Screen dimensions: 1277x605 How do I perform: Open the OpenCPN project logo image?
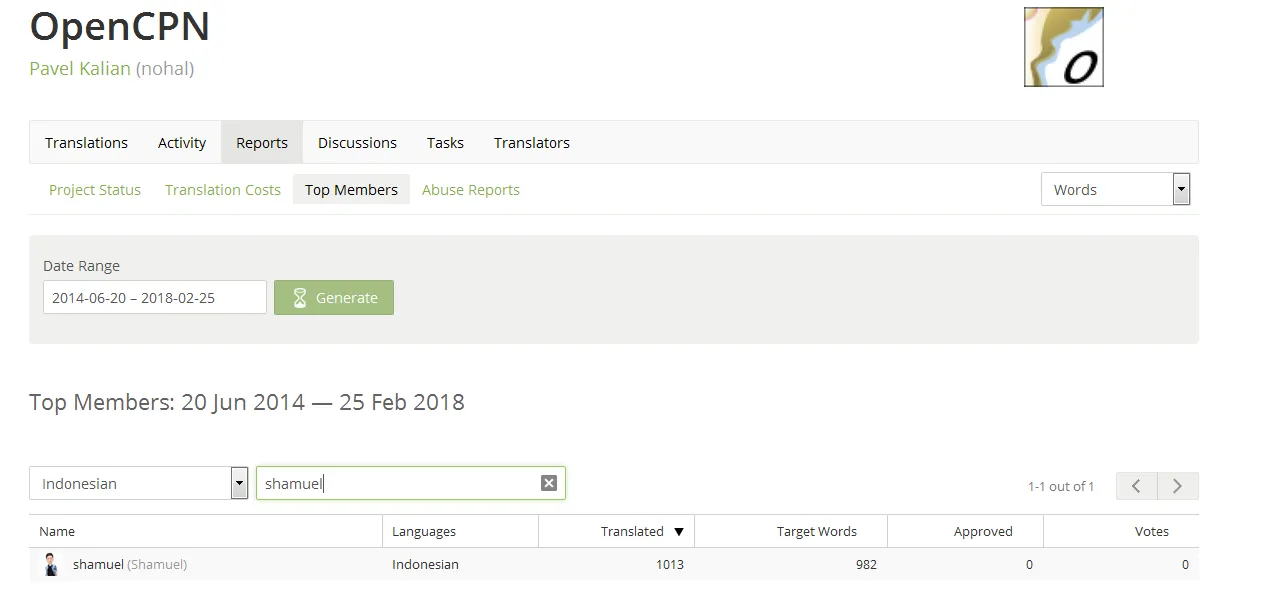1063,47
